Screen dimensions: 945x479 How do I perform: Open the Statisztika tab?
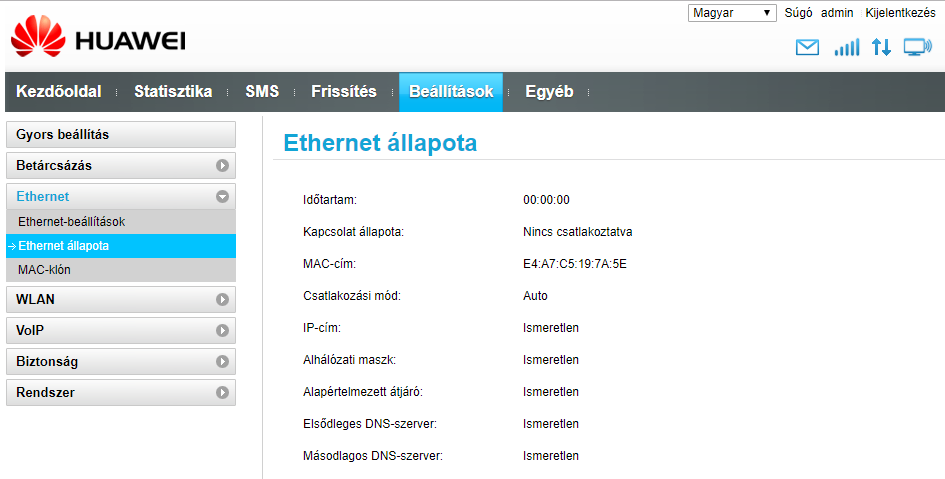click(x=173, y=92)
